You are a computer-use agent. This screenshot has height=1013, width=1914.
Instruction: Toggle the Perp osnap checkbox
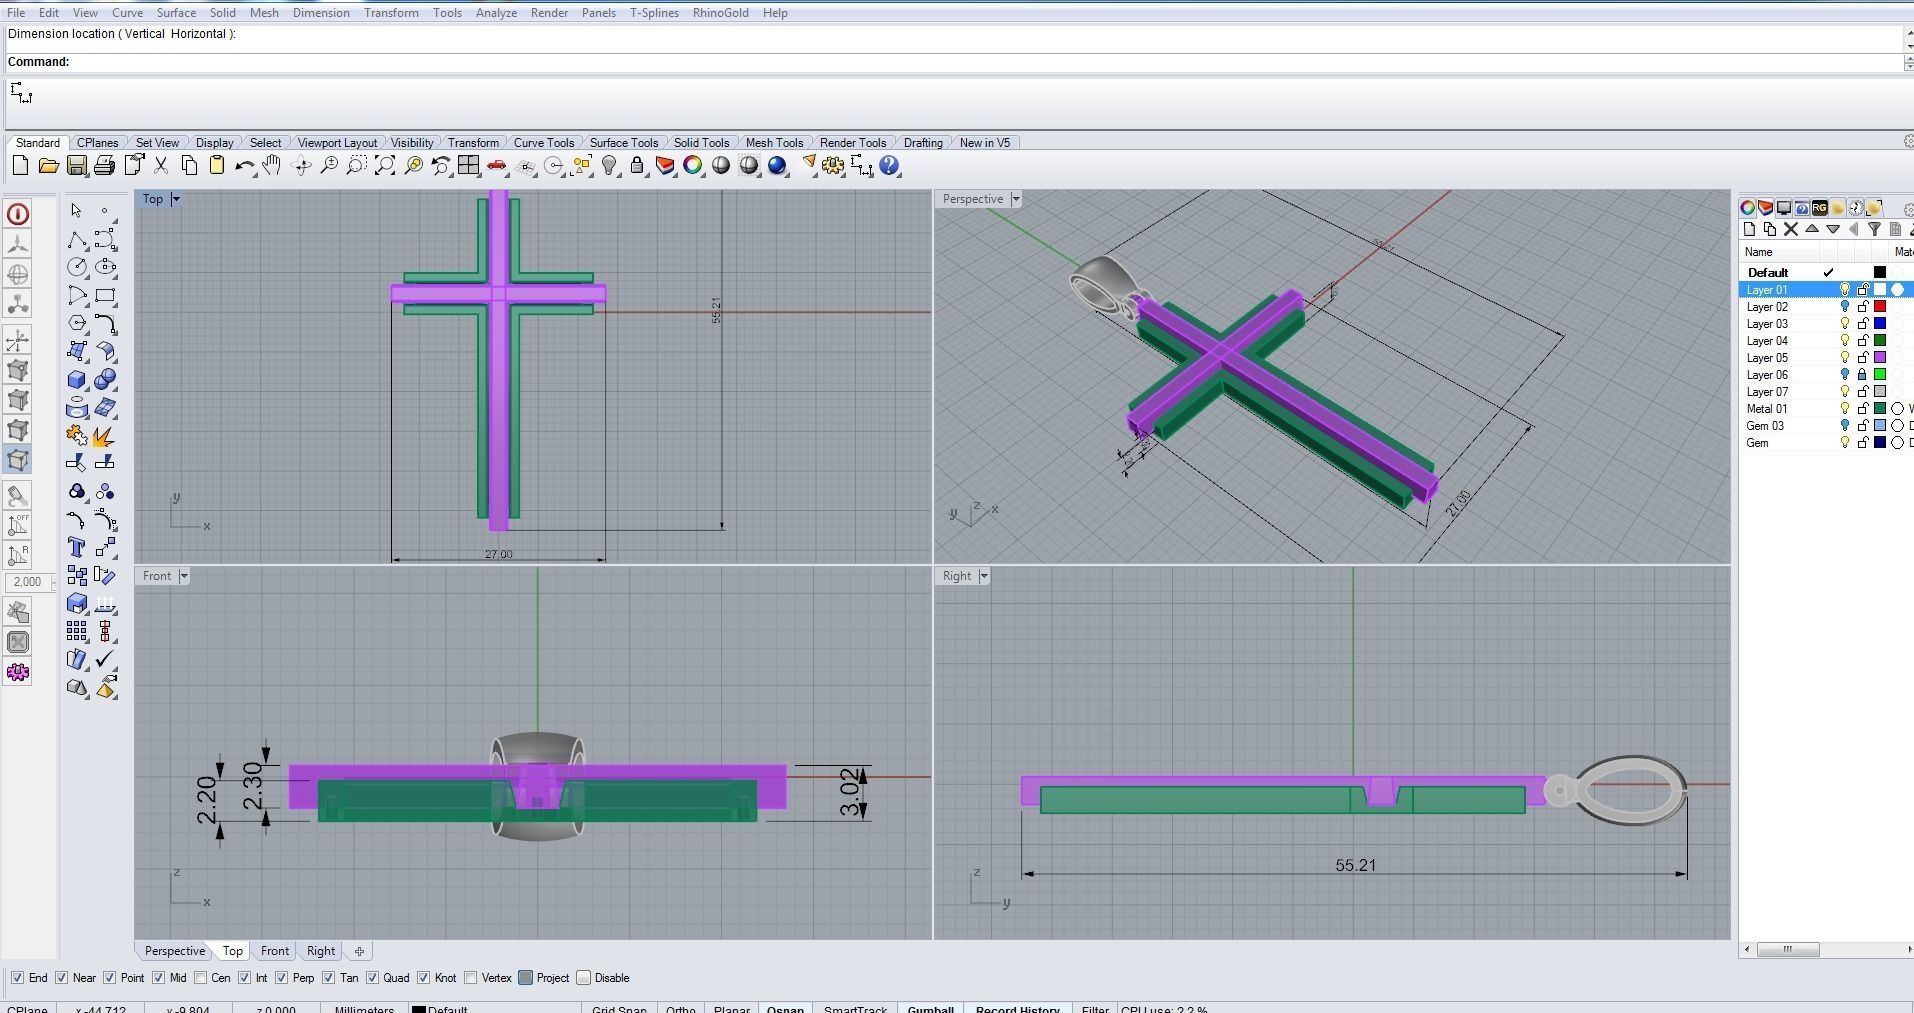pyautogui.click(x=281, y=978)
